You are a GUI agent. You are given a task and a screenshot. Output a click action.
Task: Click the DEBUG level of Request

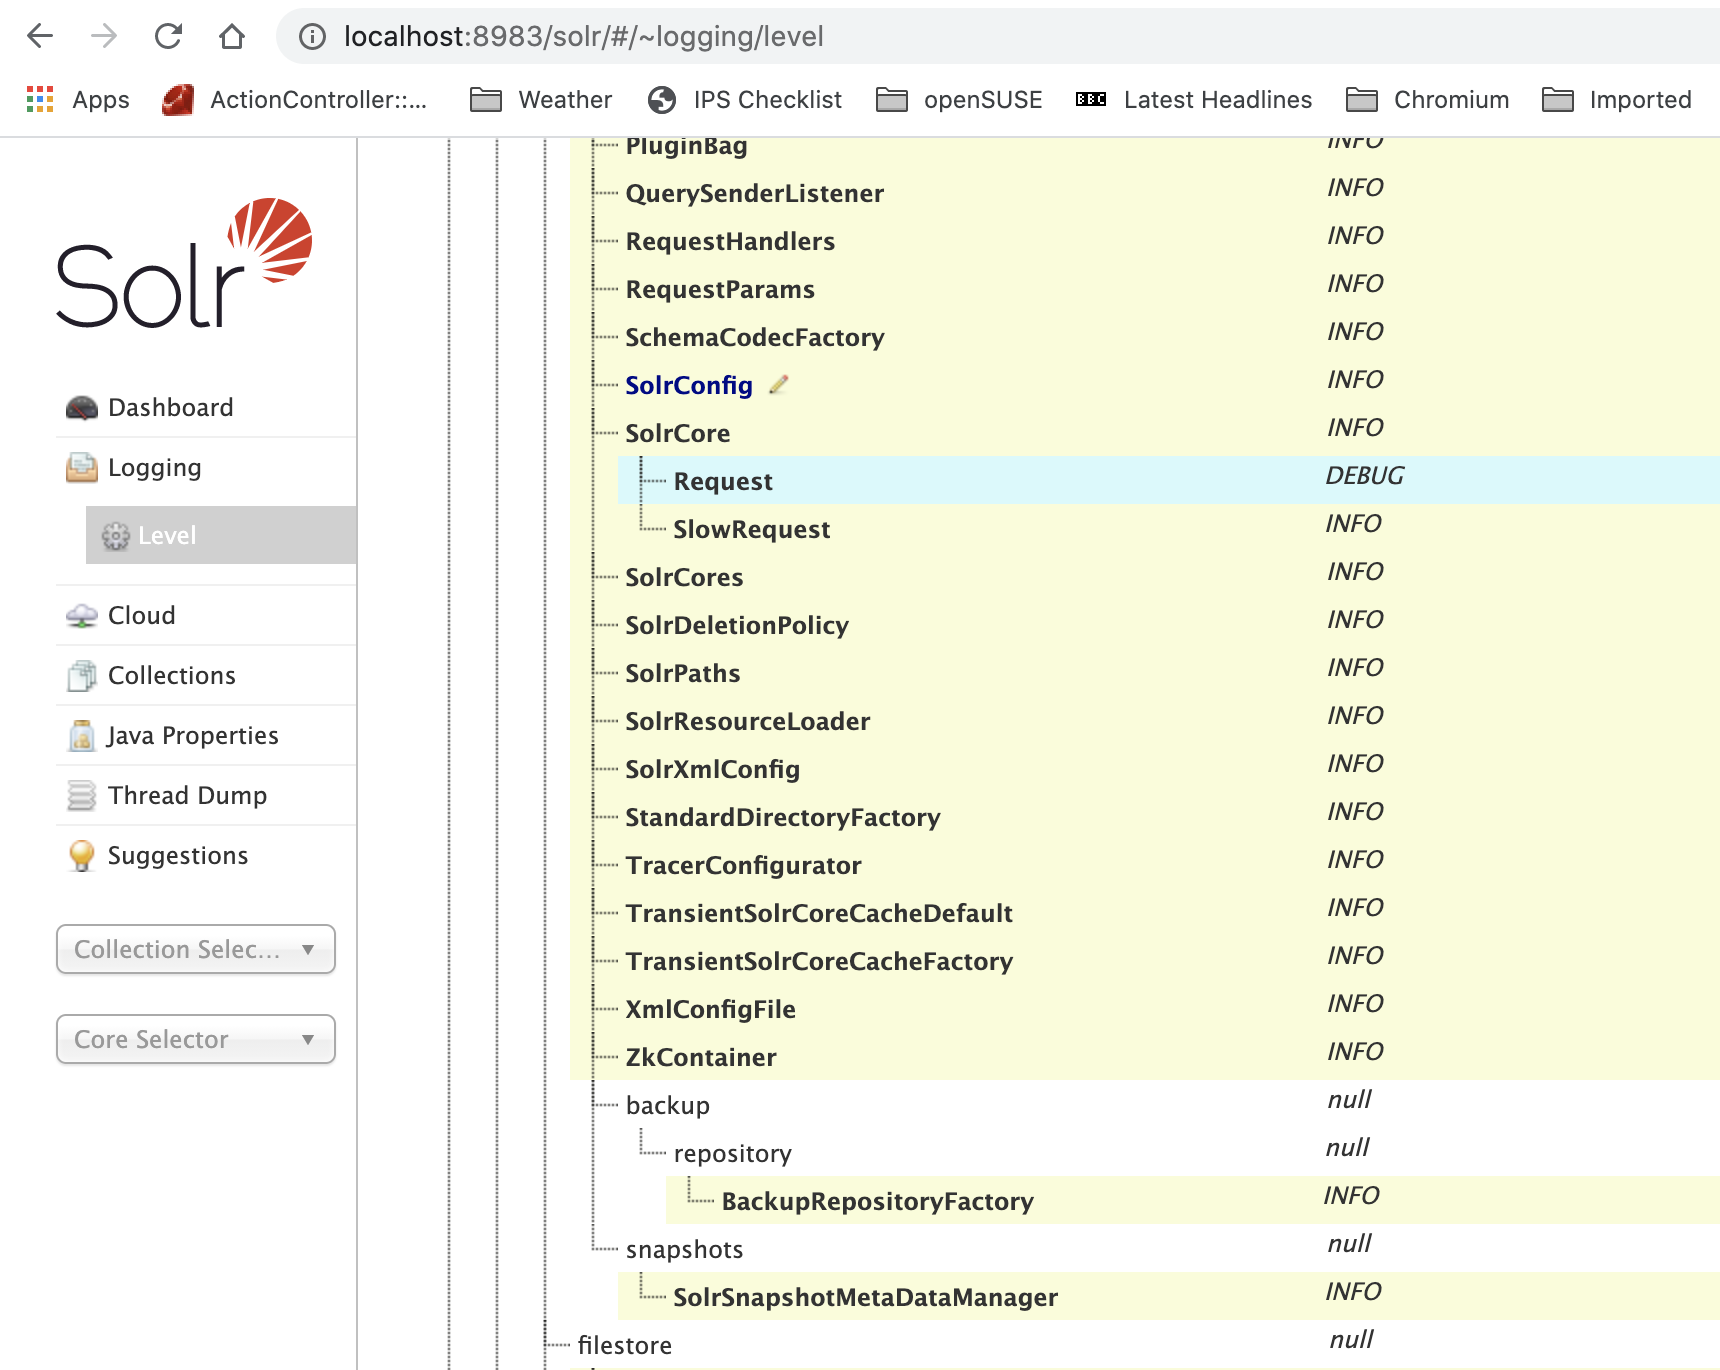pos(1365,476)
